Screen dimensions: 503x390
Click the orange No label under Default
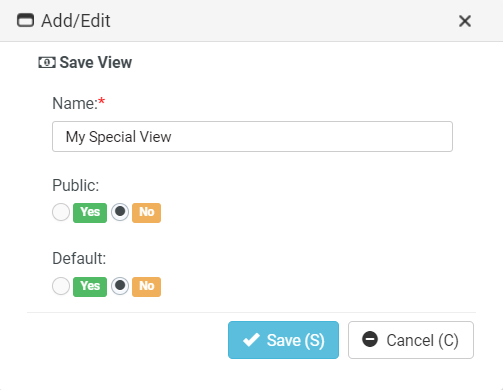[x=146, y=287]
